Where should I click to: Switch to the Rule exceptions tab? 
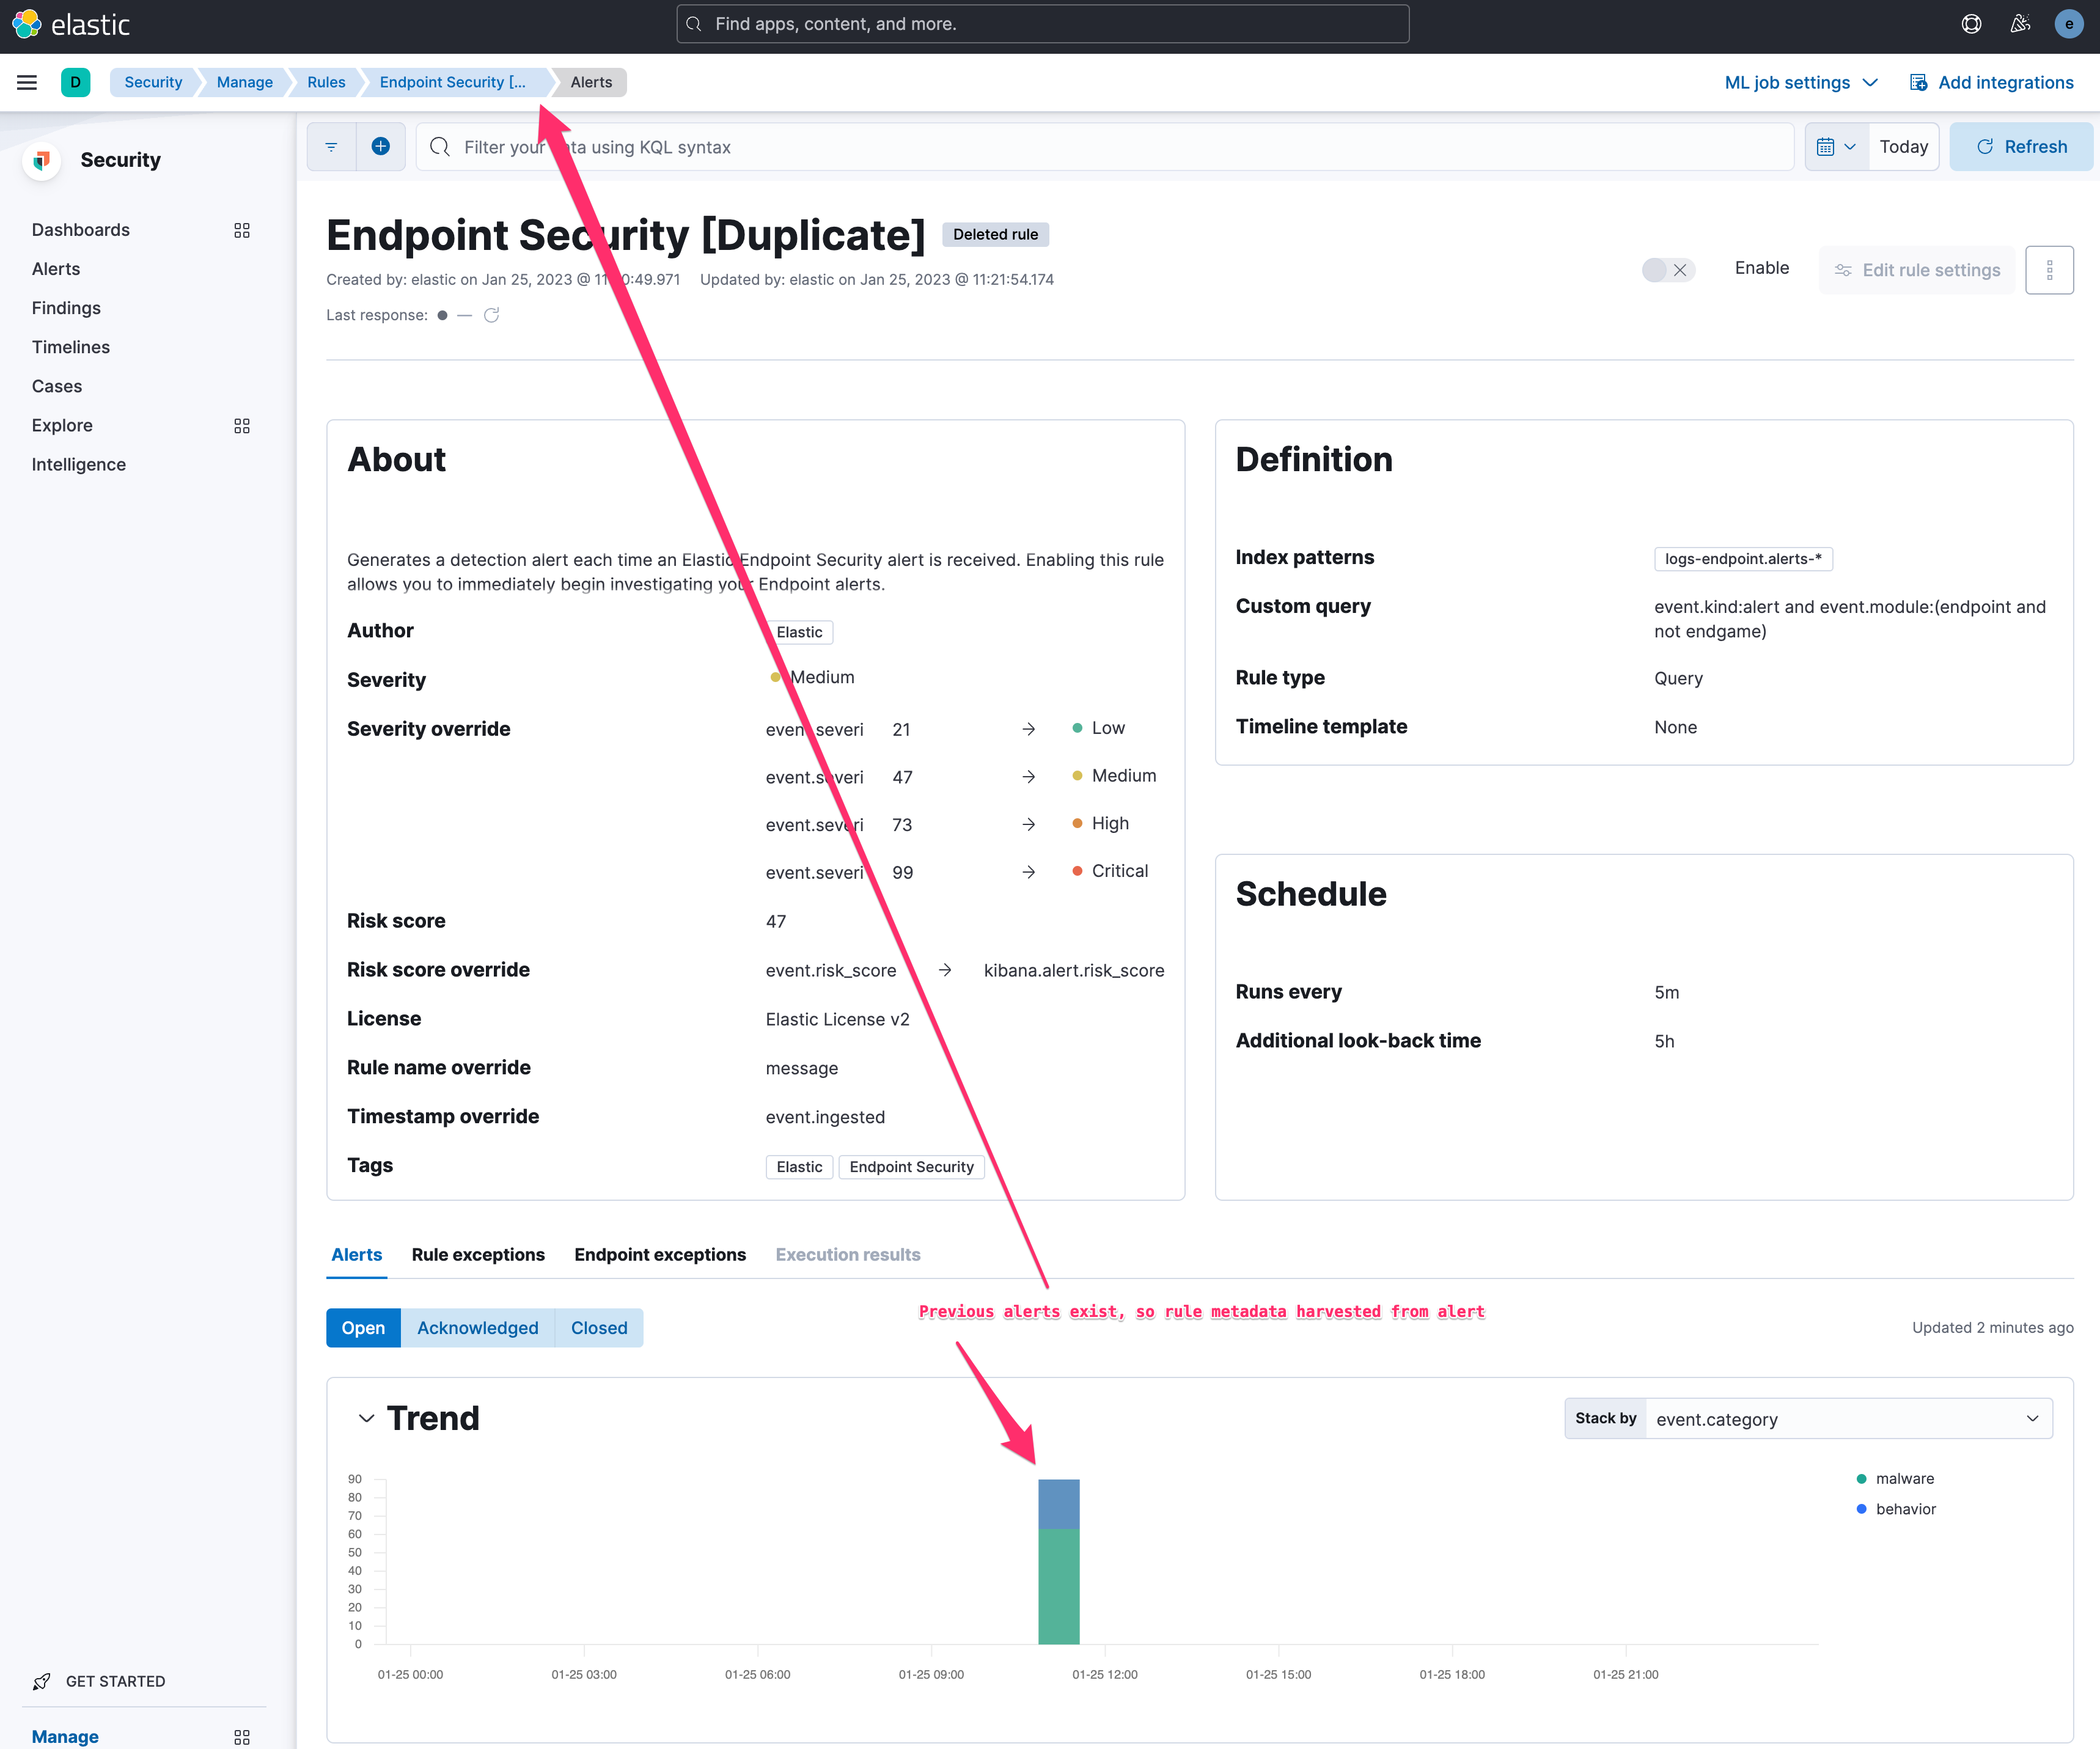tap(478, 1254)
